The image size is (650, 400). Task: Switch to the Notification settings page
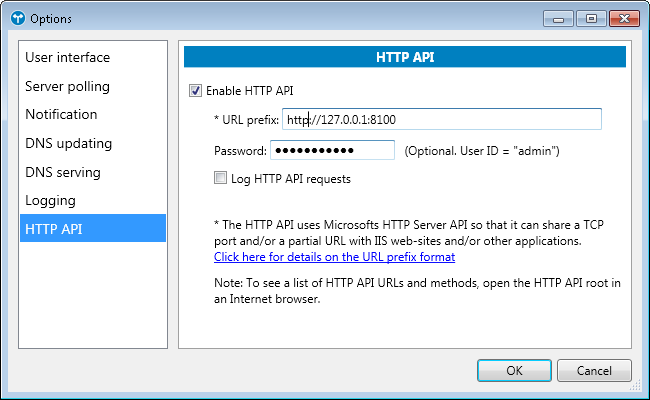tap(61, 114)
